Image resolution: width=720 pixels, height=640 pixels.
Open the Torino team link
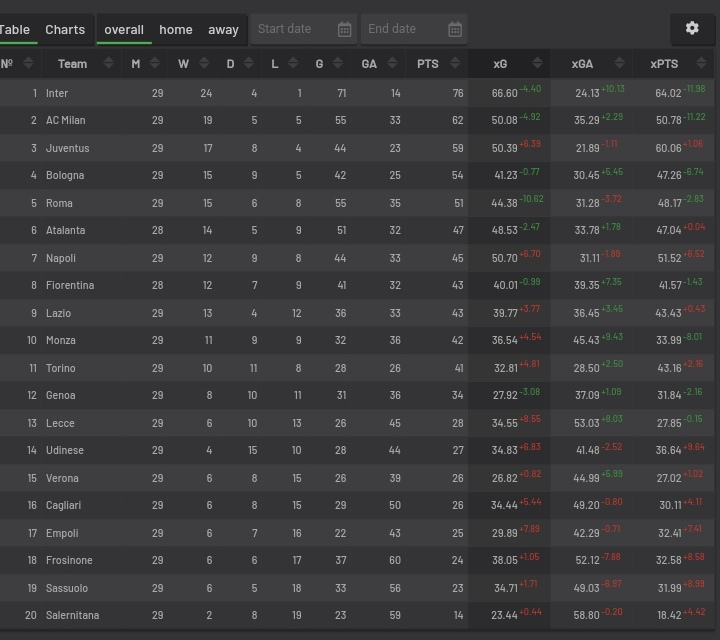tap(61, 368)
